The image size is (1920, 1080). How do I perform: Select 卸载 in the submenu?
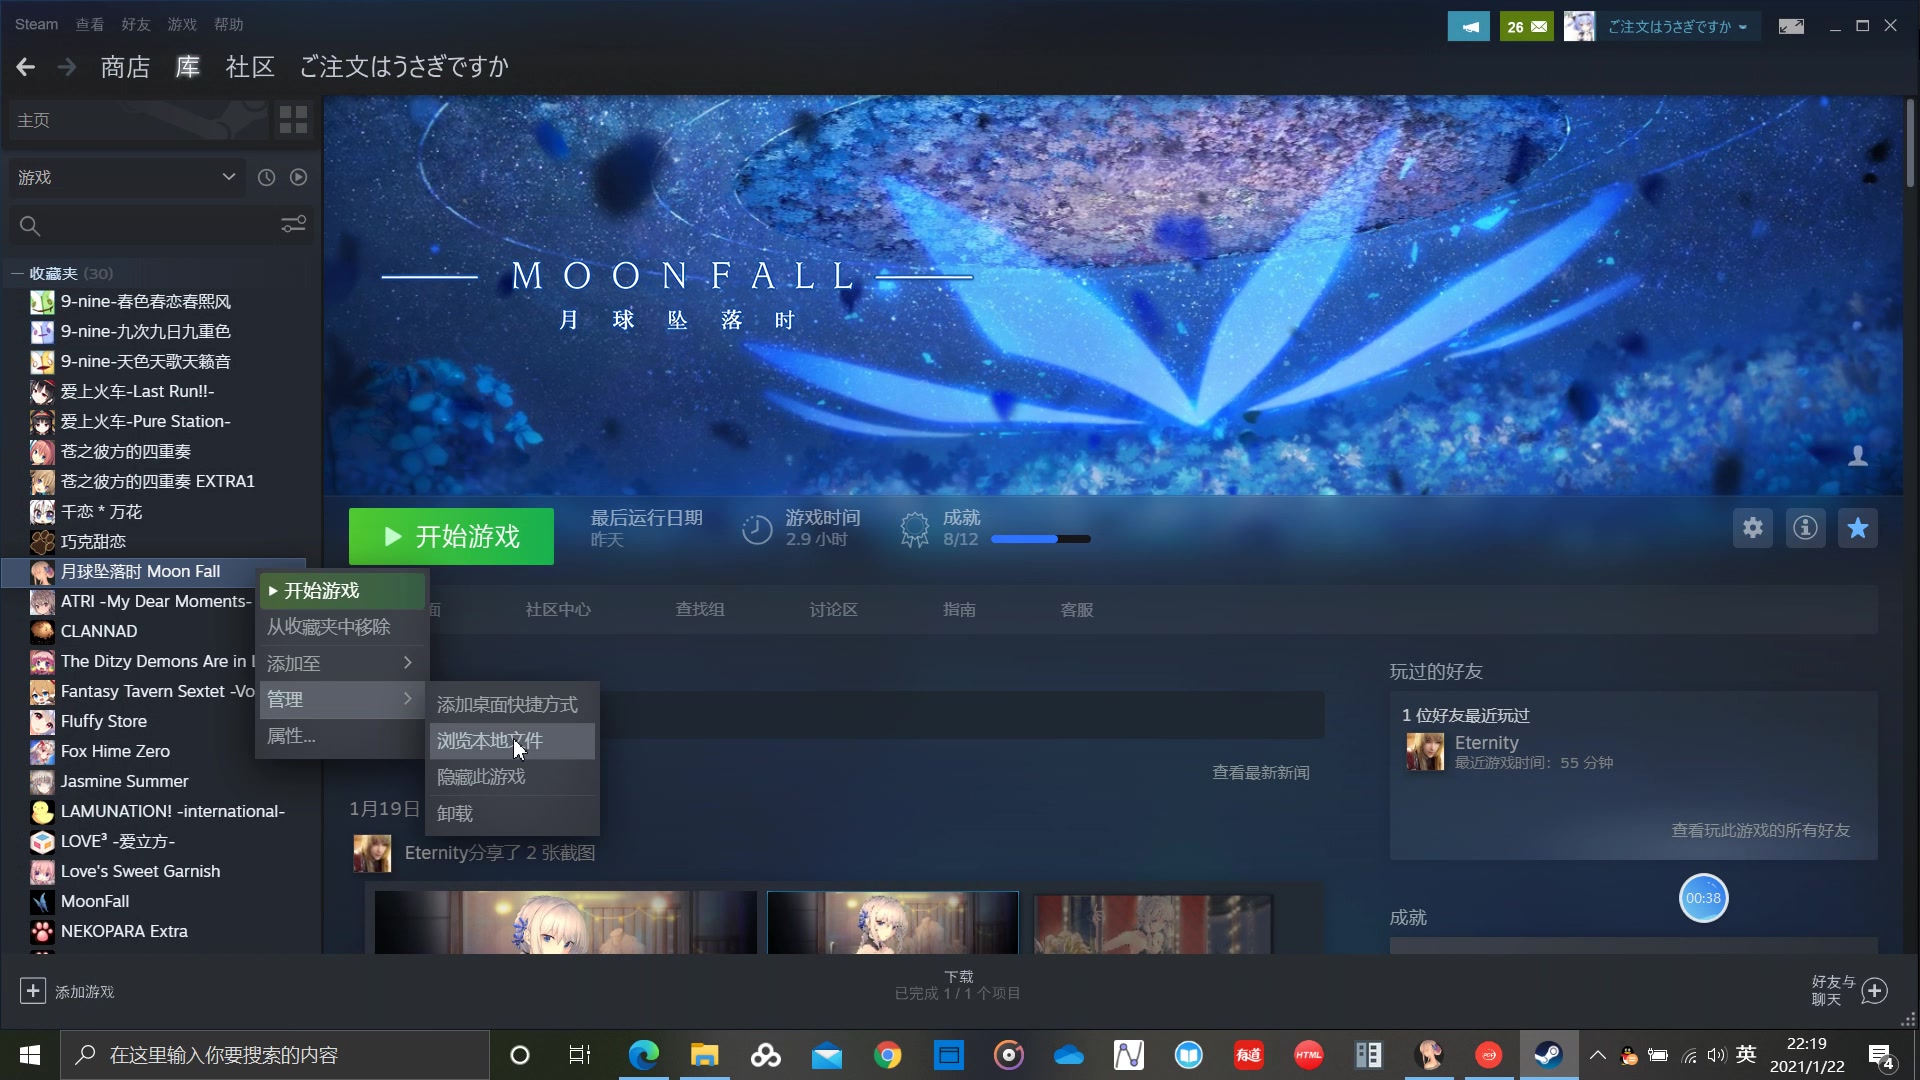point(512,814)
